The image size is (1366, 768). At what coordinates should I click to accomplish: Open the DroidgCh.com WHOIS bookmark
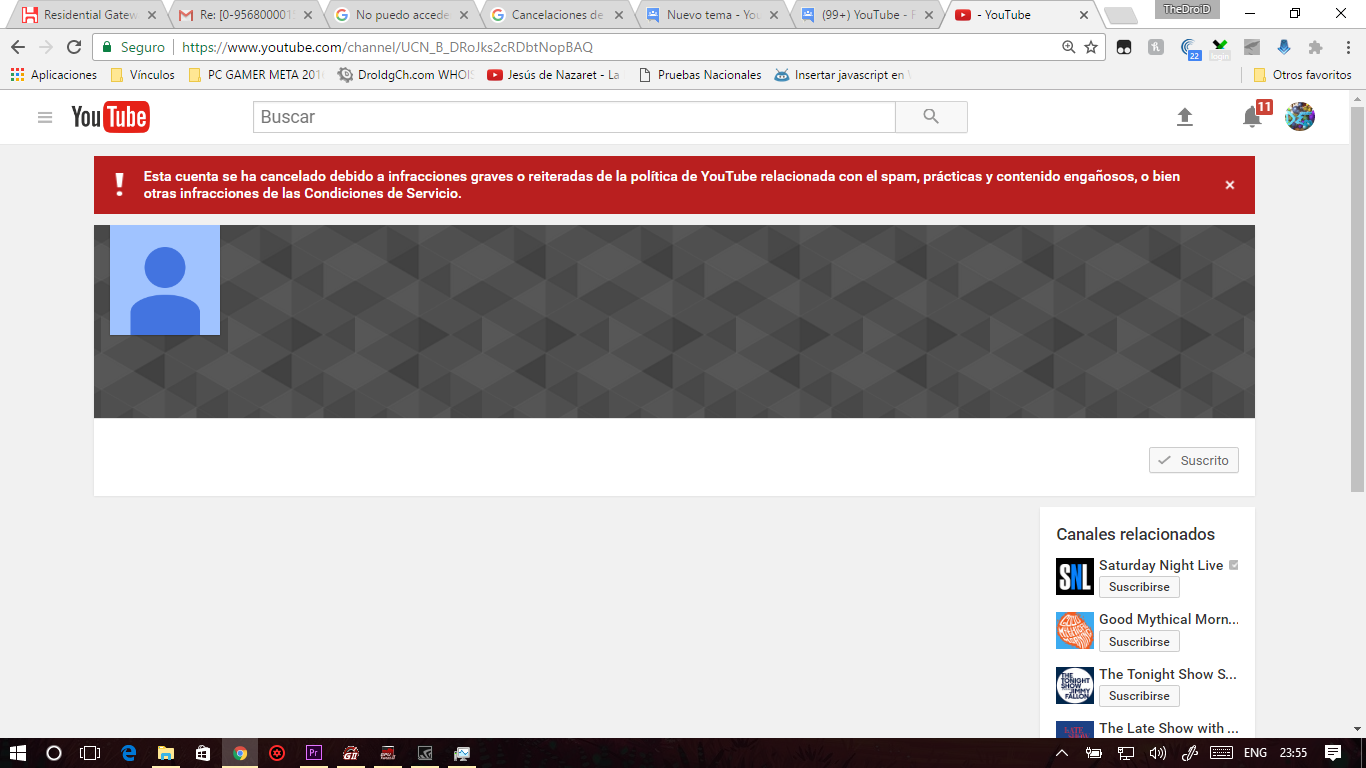pos(406,75)
